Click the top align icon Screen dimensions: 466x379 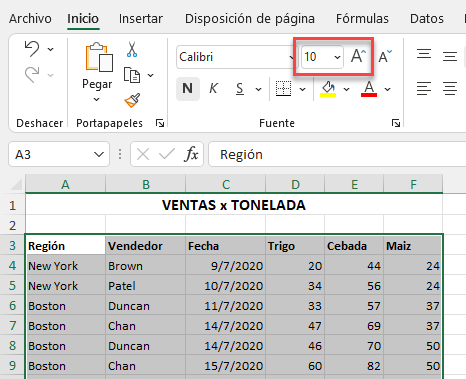[x=424, y=55]
